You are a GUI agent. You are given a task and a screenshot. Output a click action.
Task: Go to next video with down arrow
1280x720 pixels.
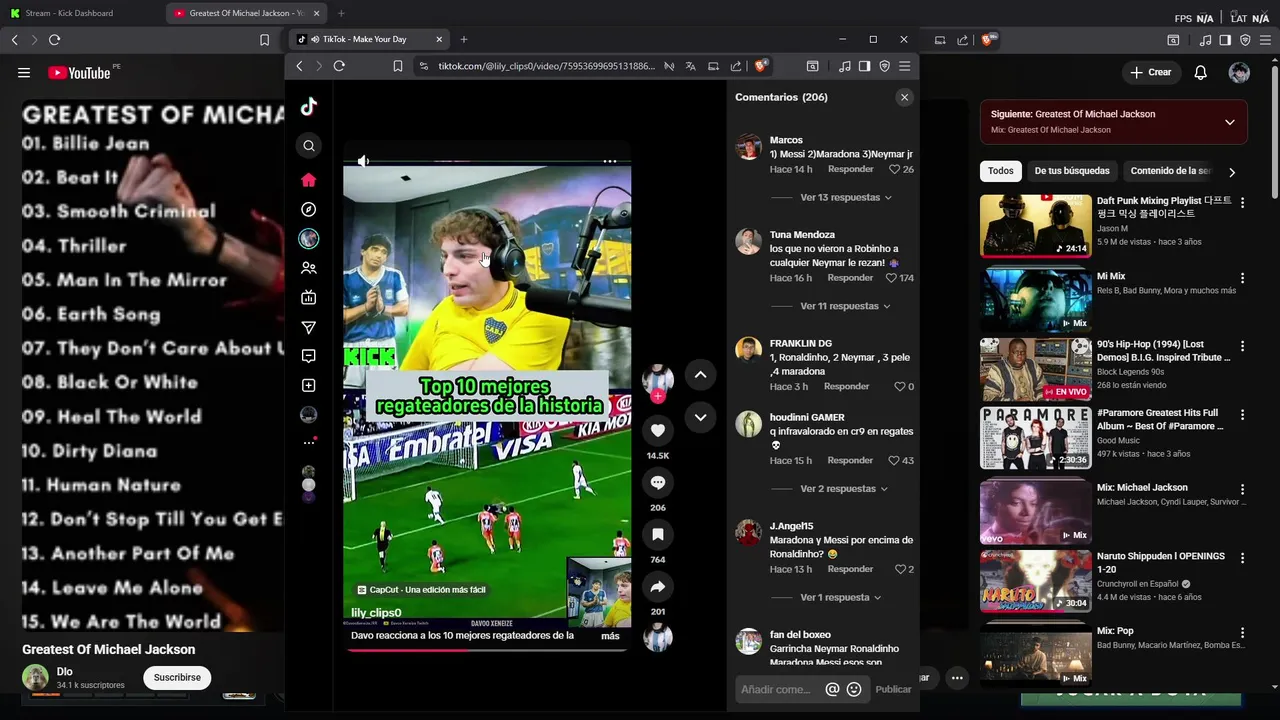pos(701,417)
